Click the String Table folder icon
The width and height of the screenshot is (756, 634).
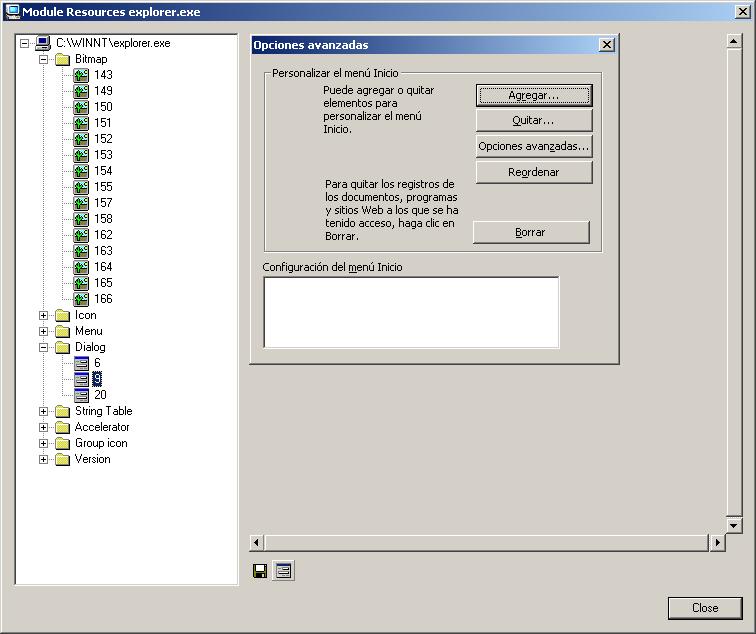(62, 411)
